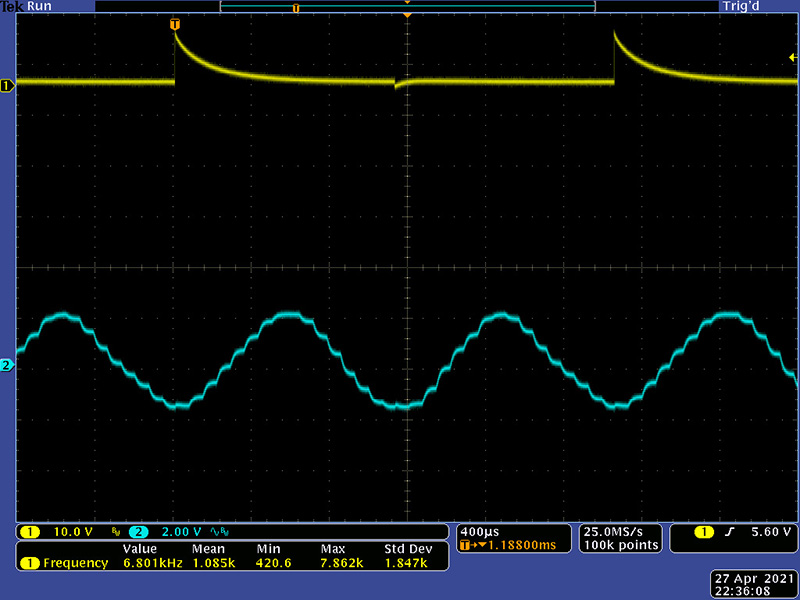Click the Tek Run acquisition status

click(27, 7)
